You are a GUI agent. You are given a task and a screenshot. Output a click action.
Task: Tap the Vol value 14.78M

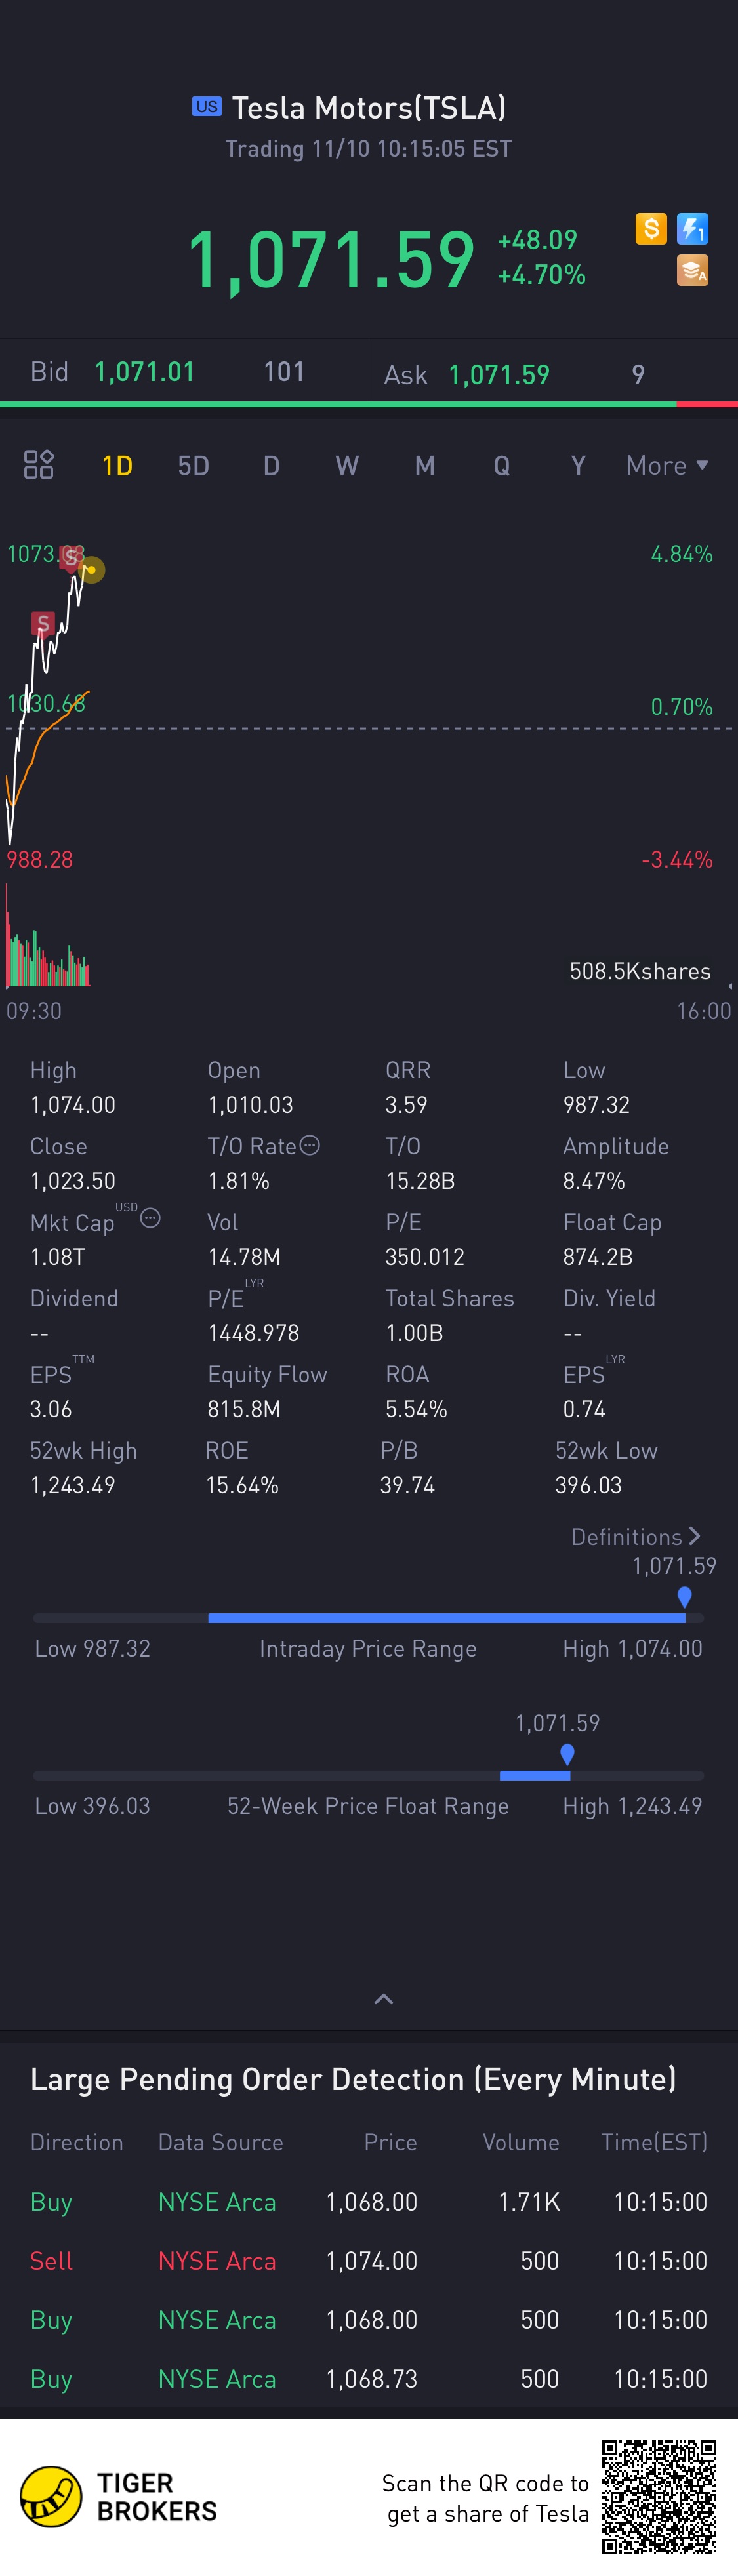(244, 1257)
